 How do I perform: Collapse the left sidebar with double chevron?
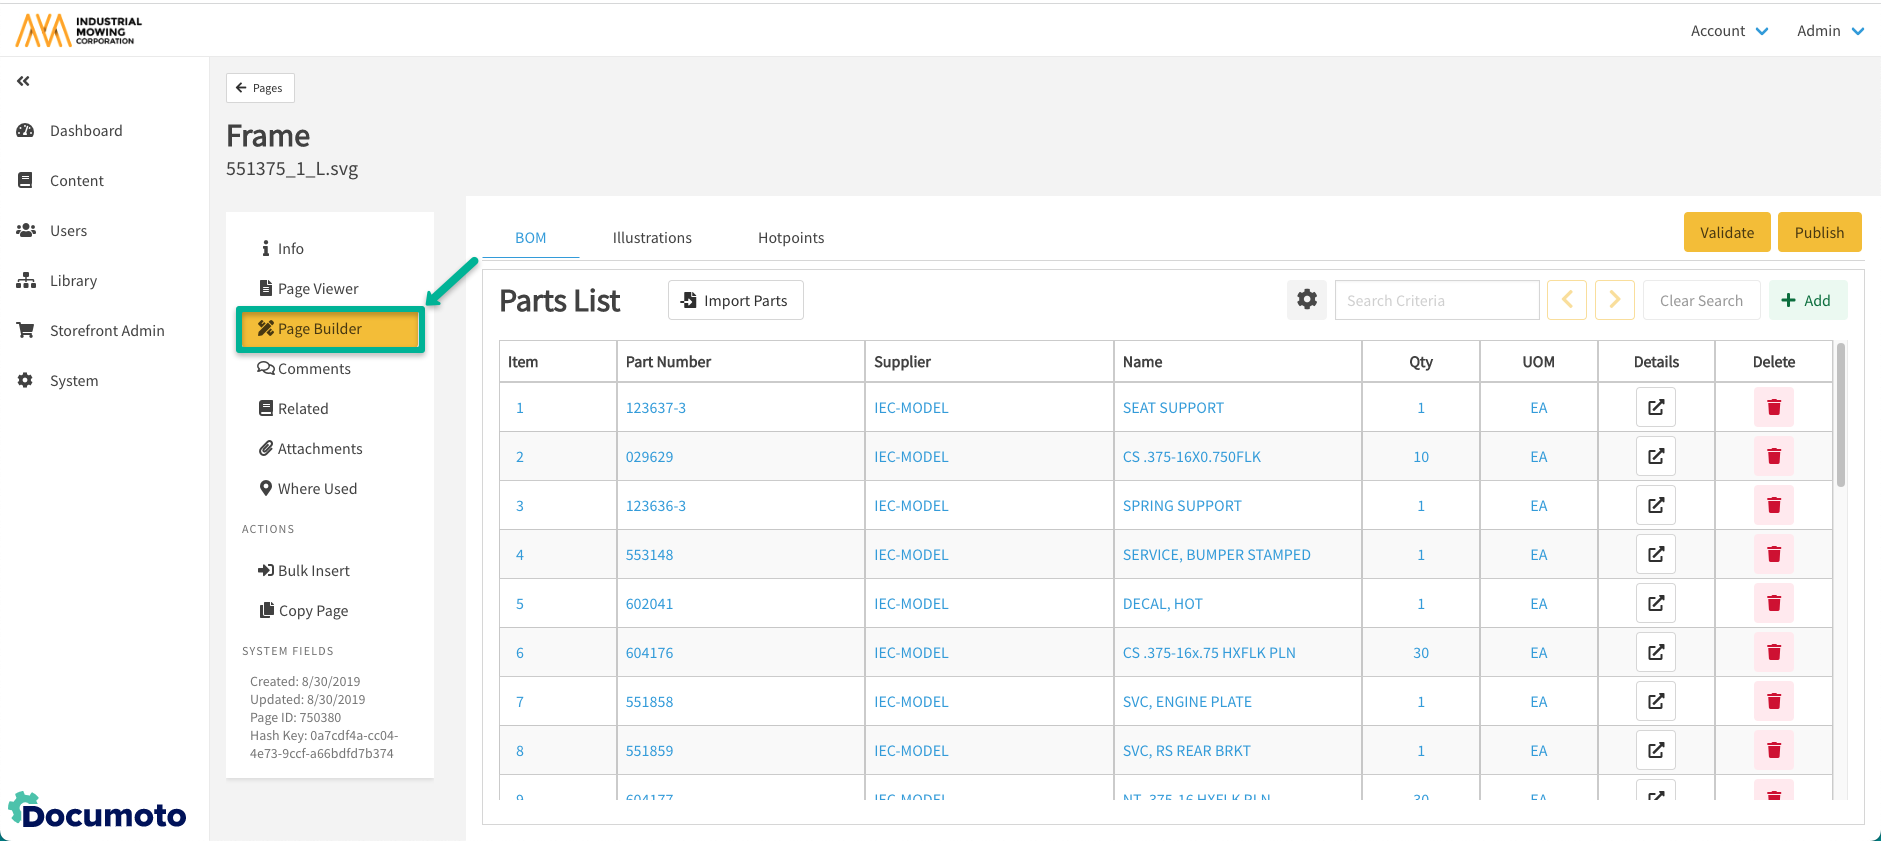(23, 81)
